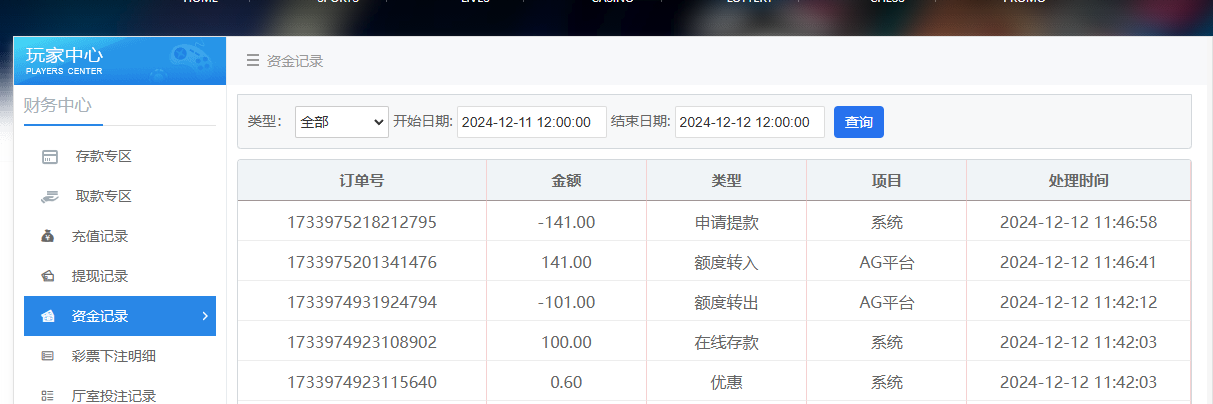This screenshot has width=1213, height=404.
Task: Click the timestamp in the 优惠 row
Action: 1079,382
